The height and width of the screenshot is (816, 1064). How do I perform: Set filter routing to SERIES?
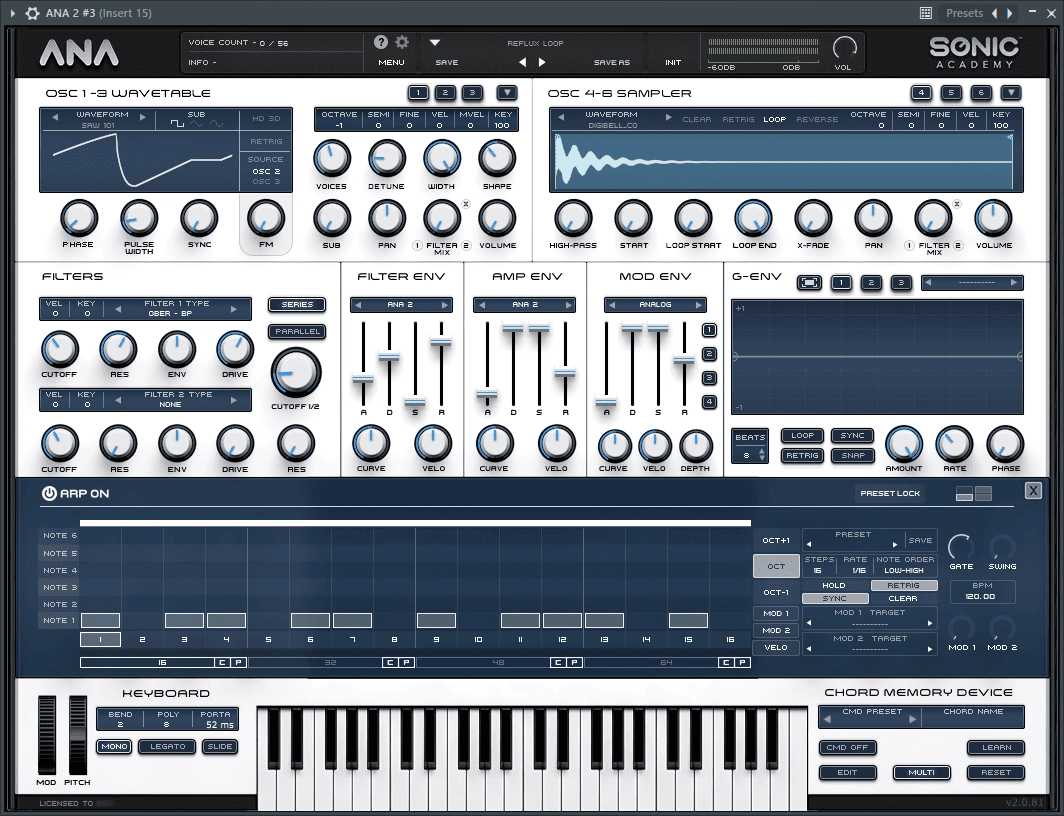tap(297, 305)
